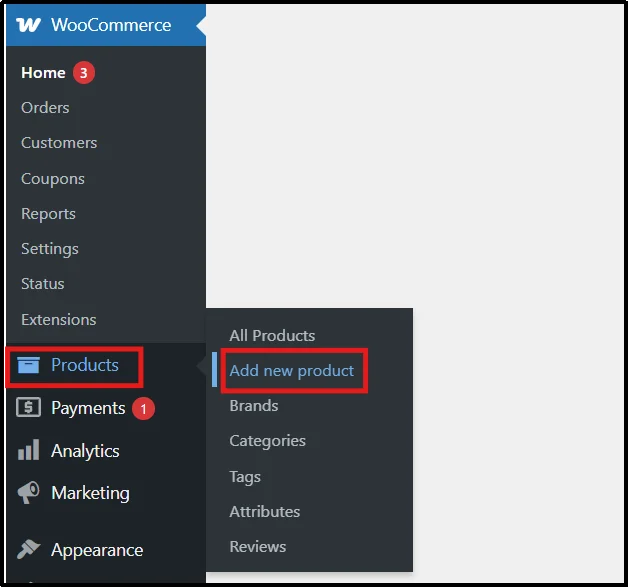
Task: Open Tags from the Products submenu
Action: click(245, 476)
